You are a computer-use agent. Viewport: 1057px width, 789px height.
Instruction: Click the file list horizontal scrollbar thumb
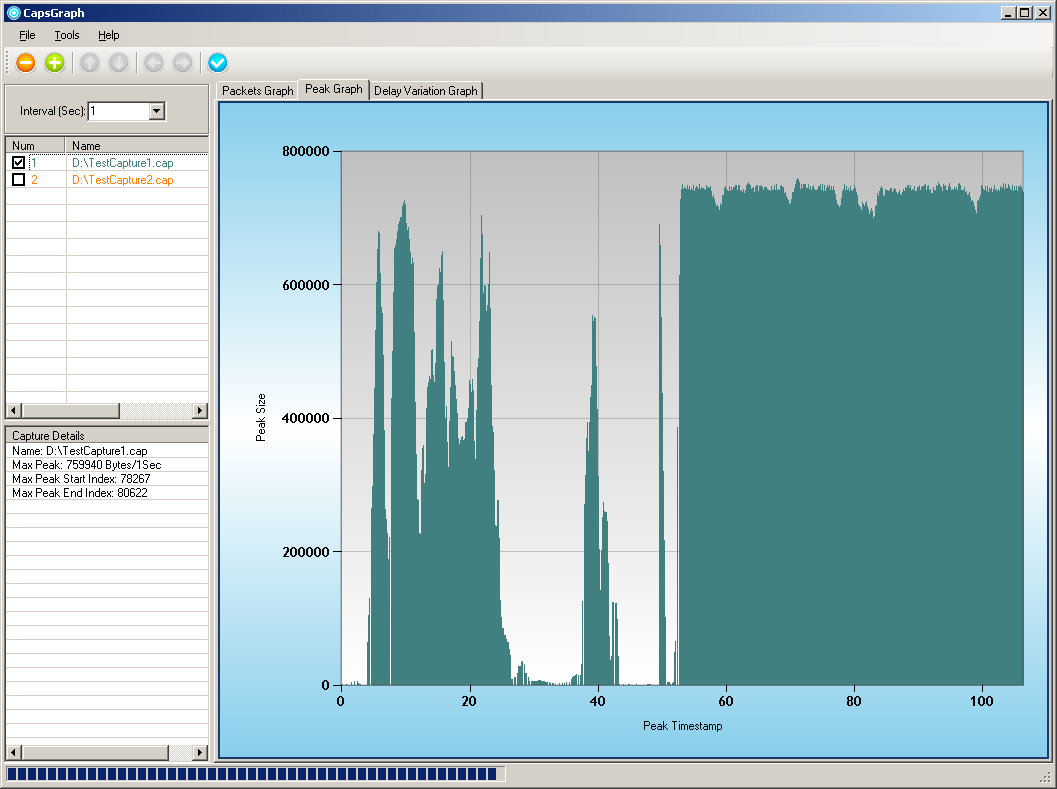coord(70,411)
